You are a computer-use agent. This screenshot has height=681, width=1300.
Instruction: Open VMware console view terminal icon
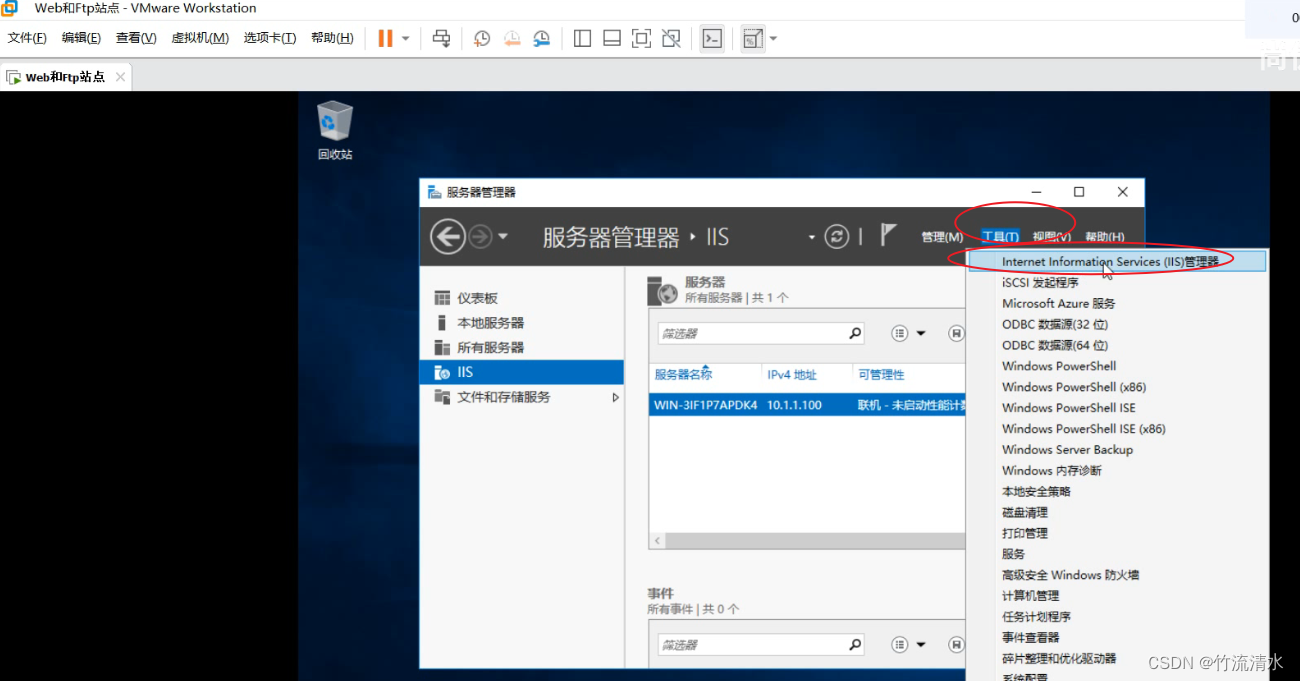[712, 39]
